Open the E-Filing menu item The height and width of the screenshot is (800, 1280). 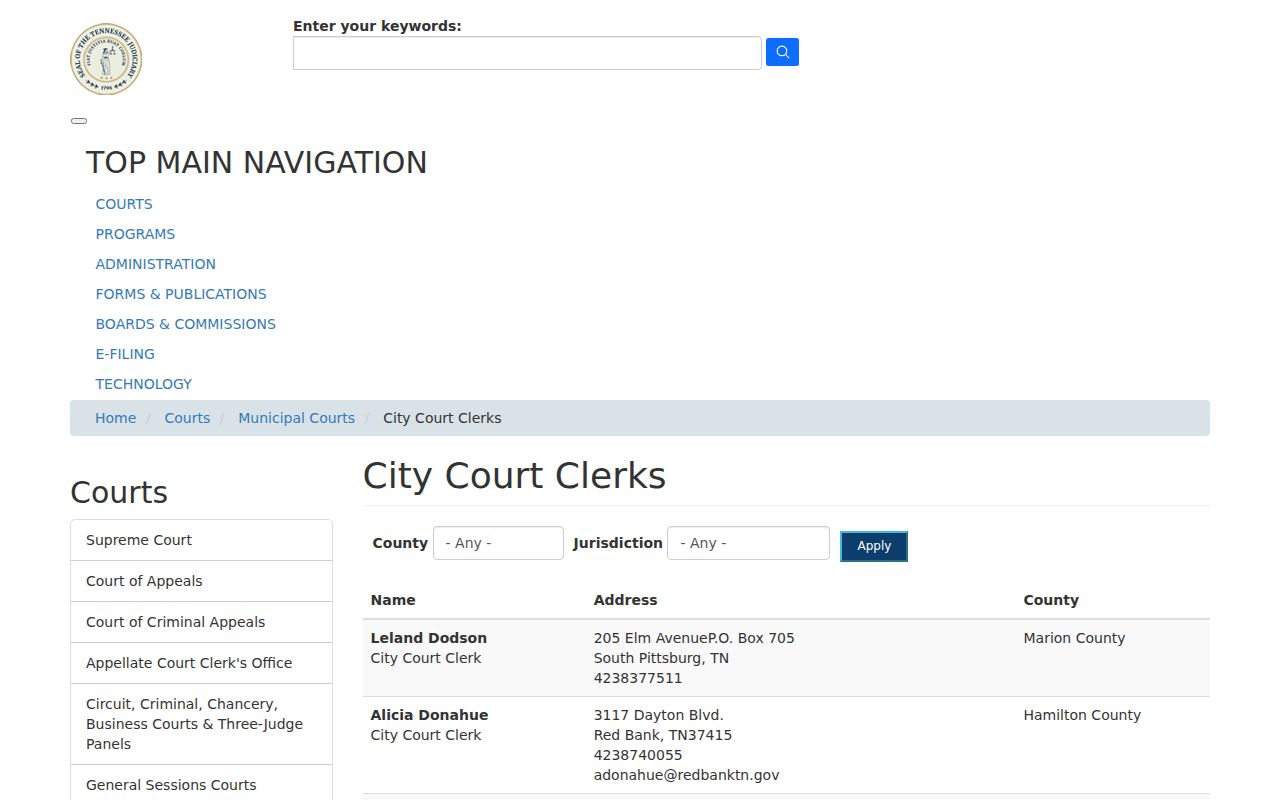click(125, 354)
